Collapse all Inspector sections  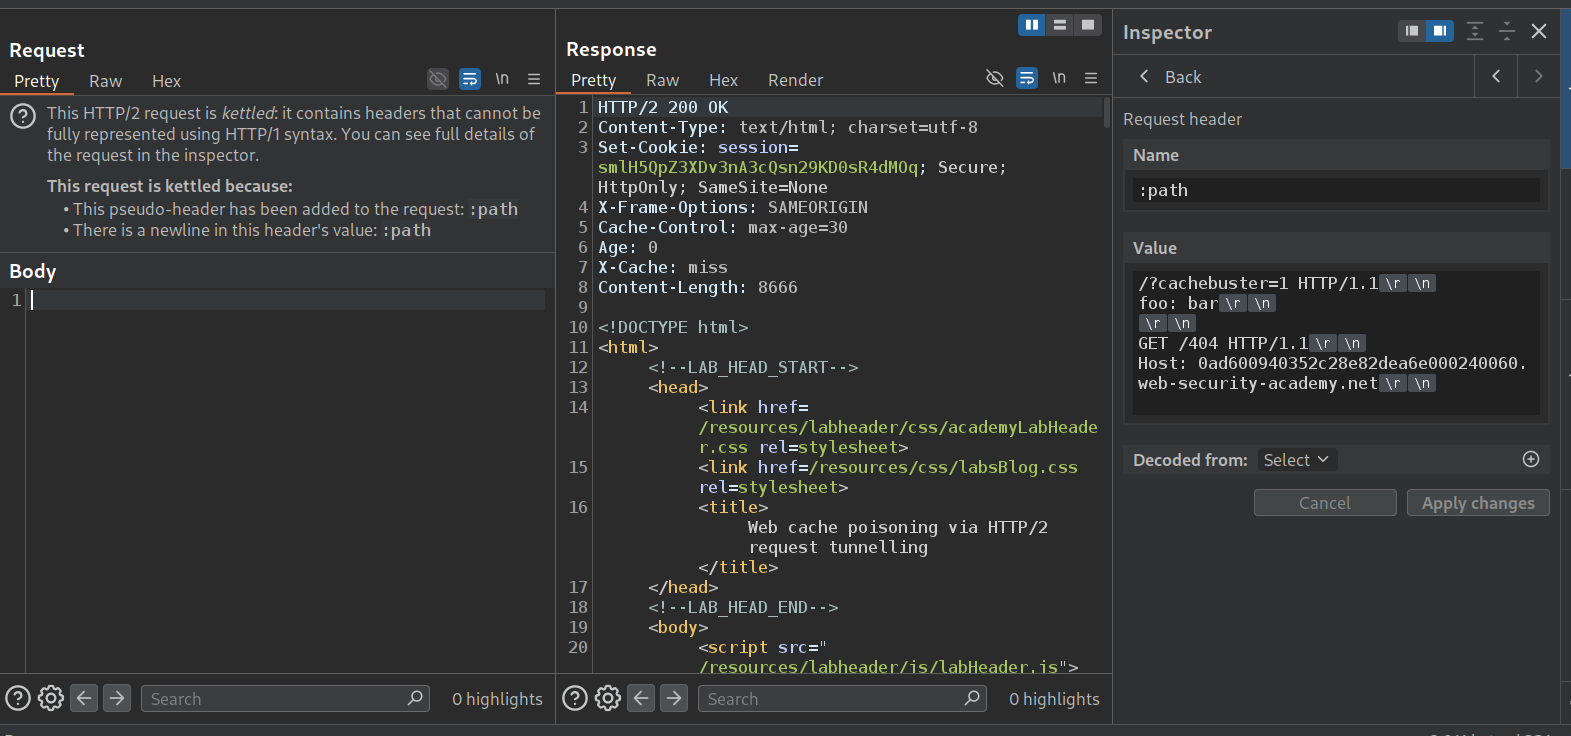(x=1507, y=31)
